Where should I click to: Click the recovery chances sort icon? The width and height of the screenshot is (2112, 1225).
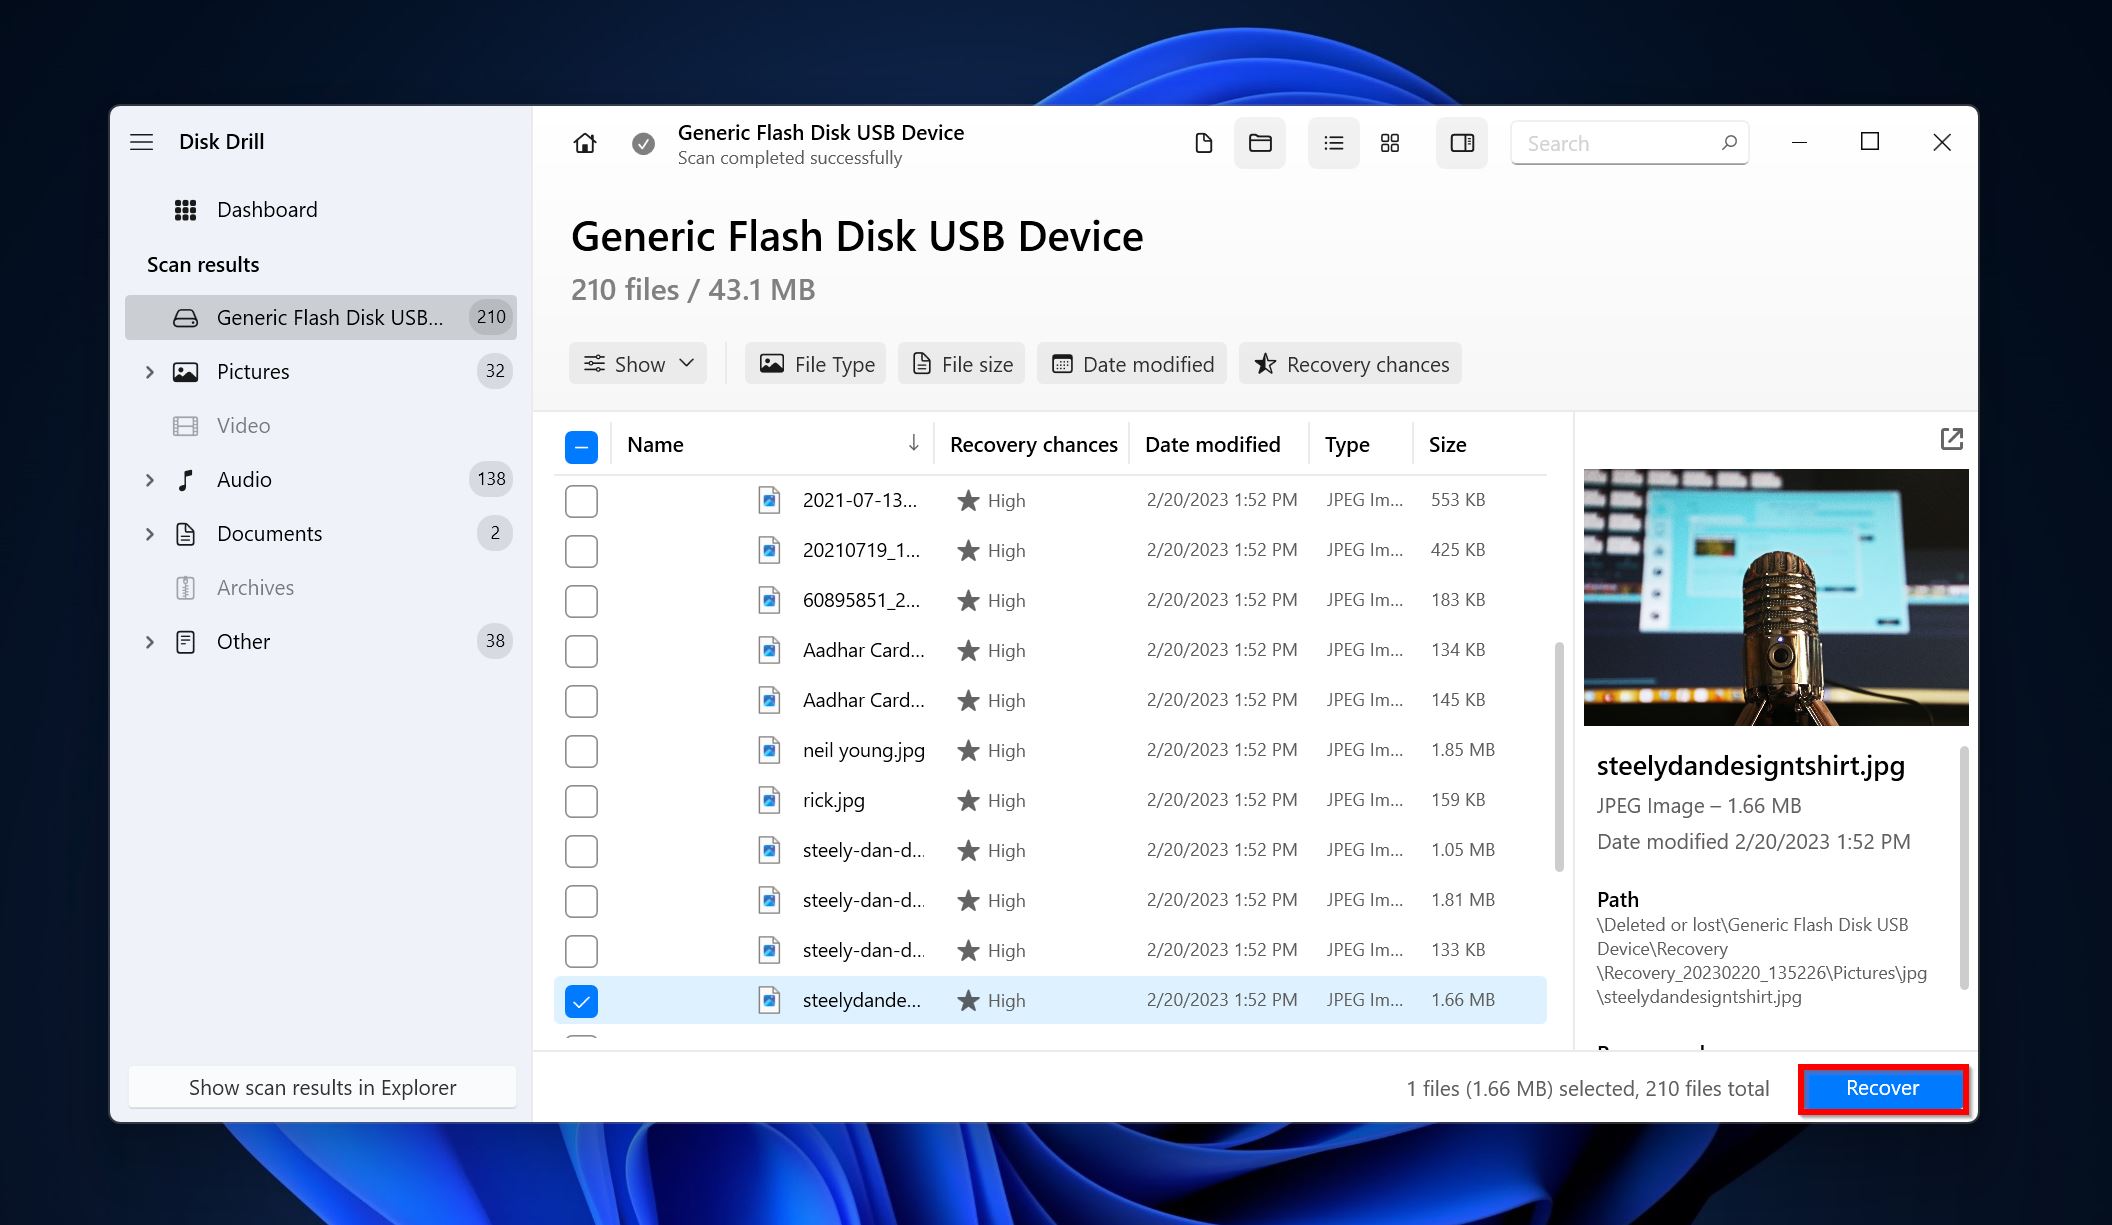1032,443
